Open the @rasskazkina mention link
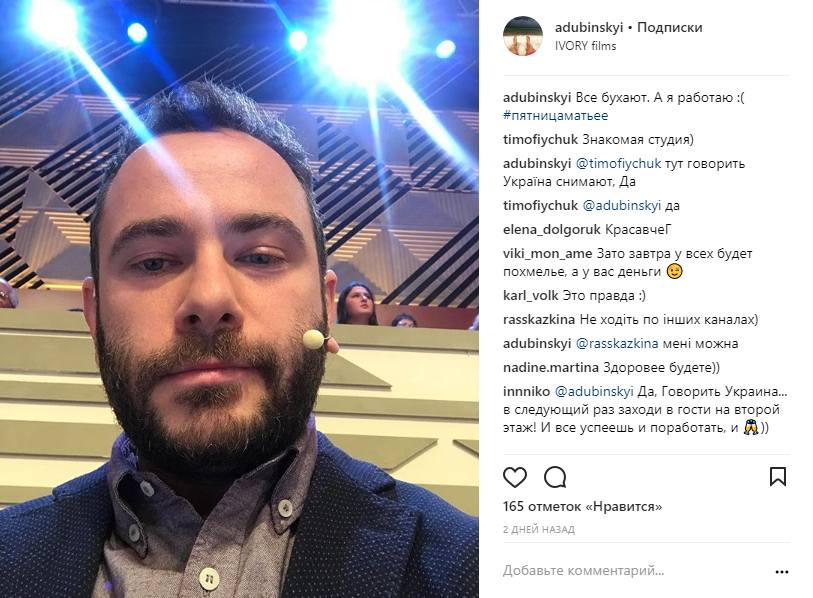 pos(616,343)
